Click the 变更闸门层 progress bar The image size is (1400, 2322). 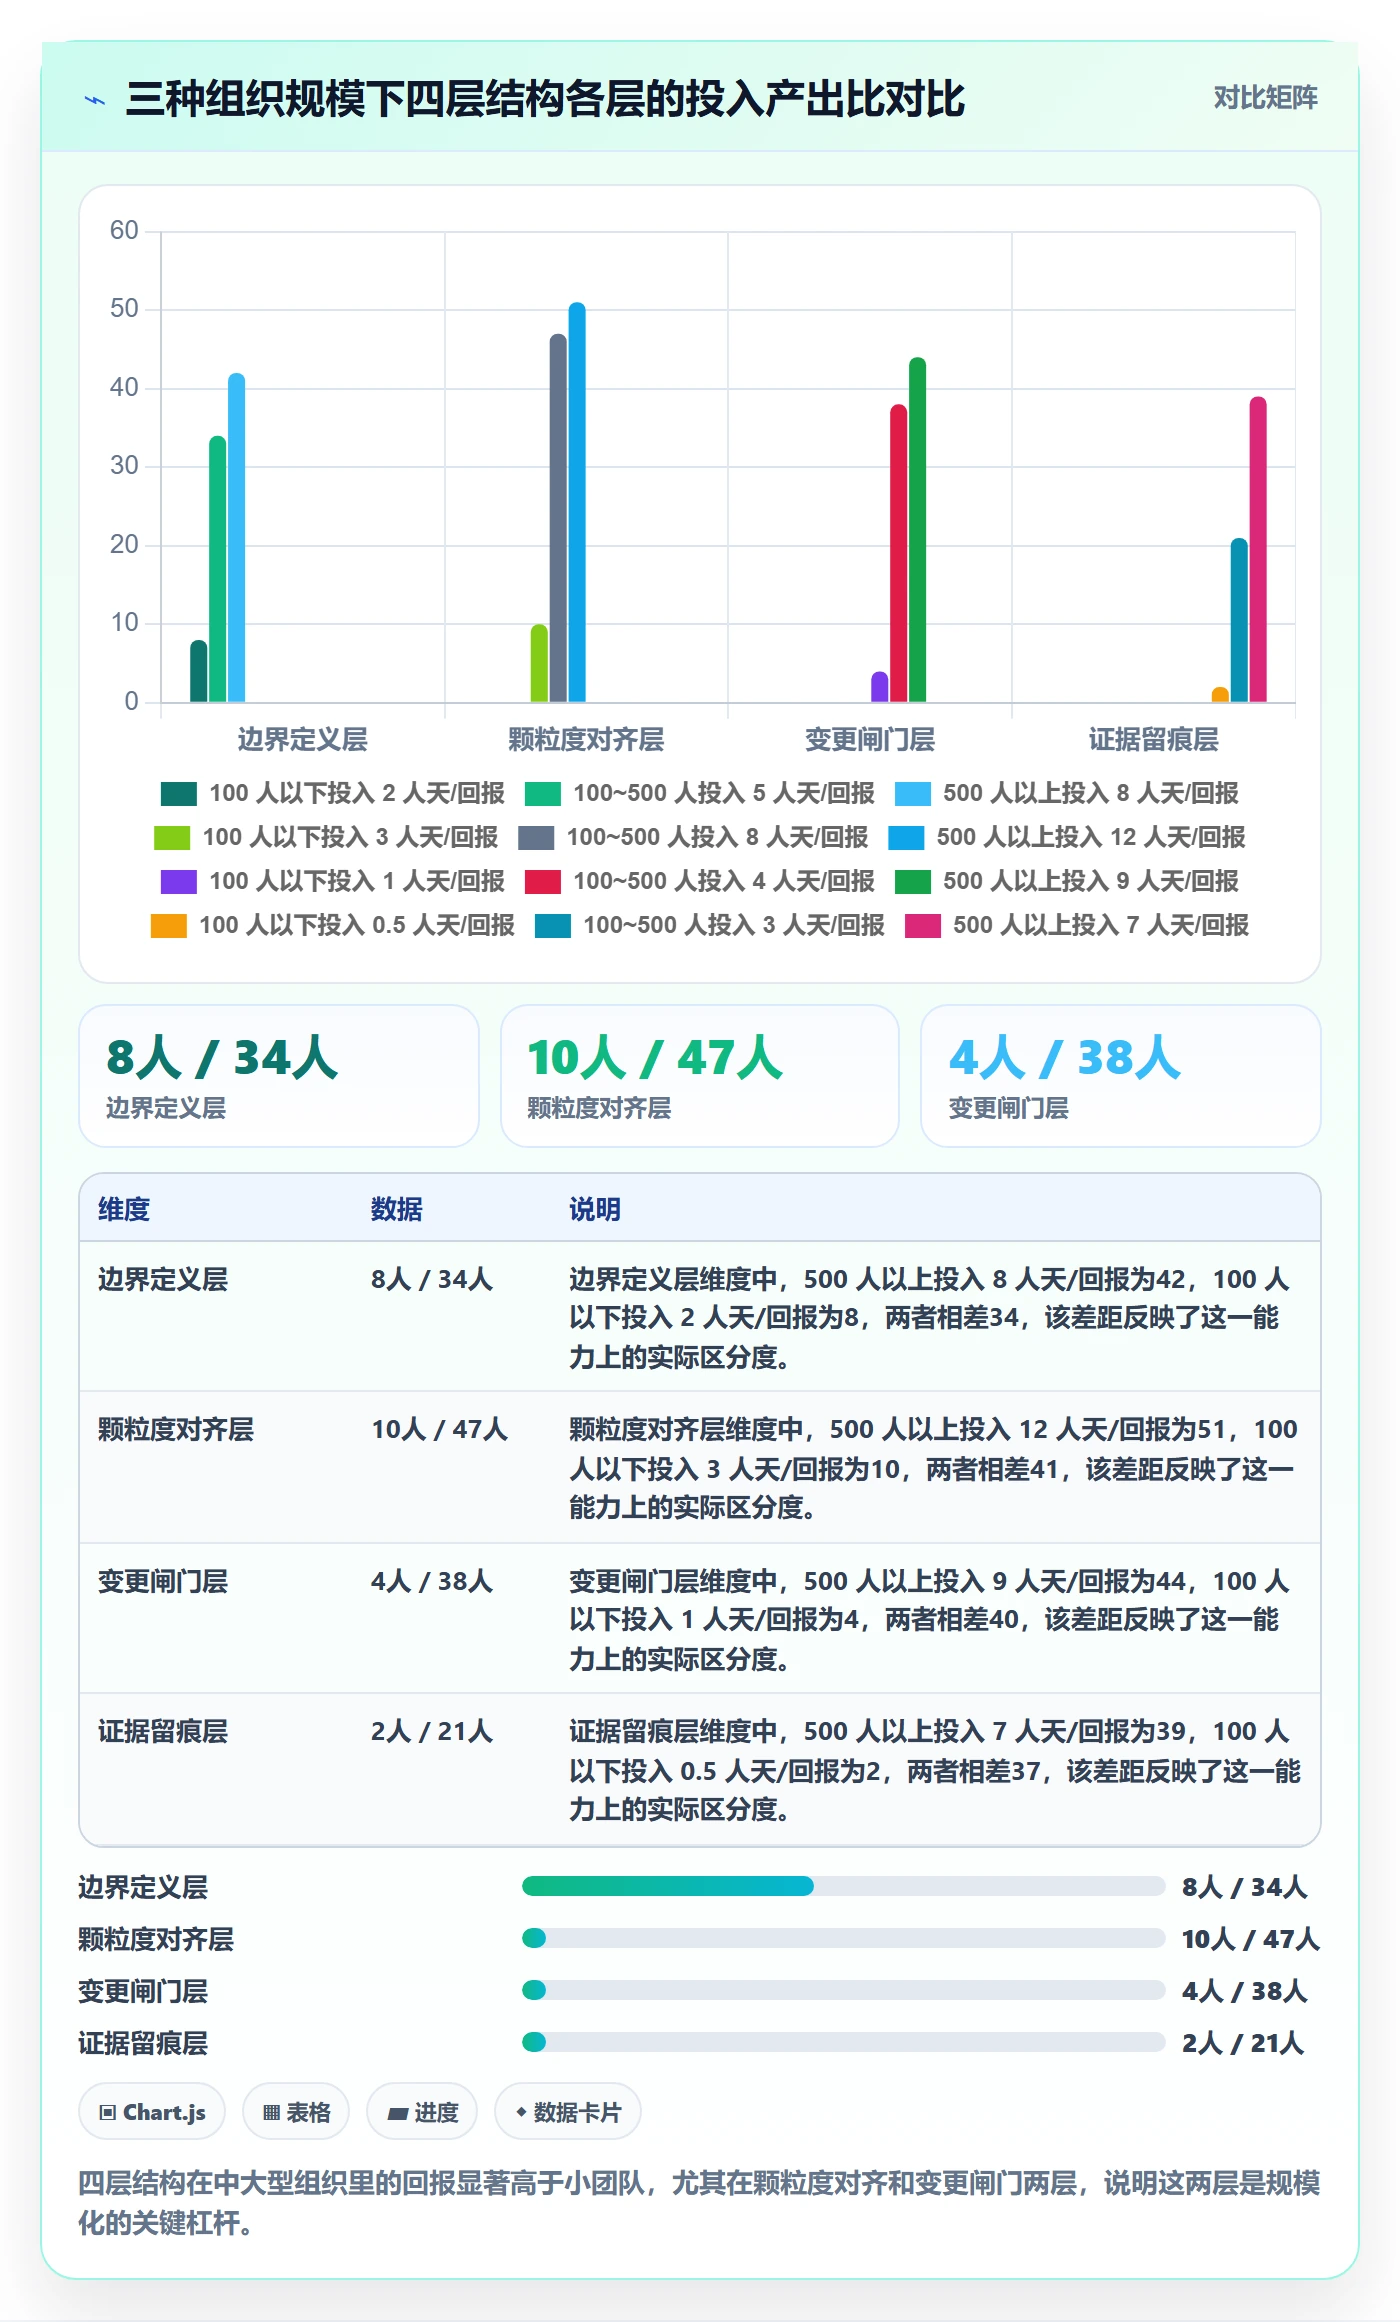(843, 1990)
